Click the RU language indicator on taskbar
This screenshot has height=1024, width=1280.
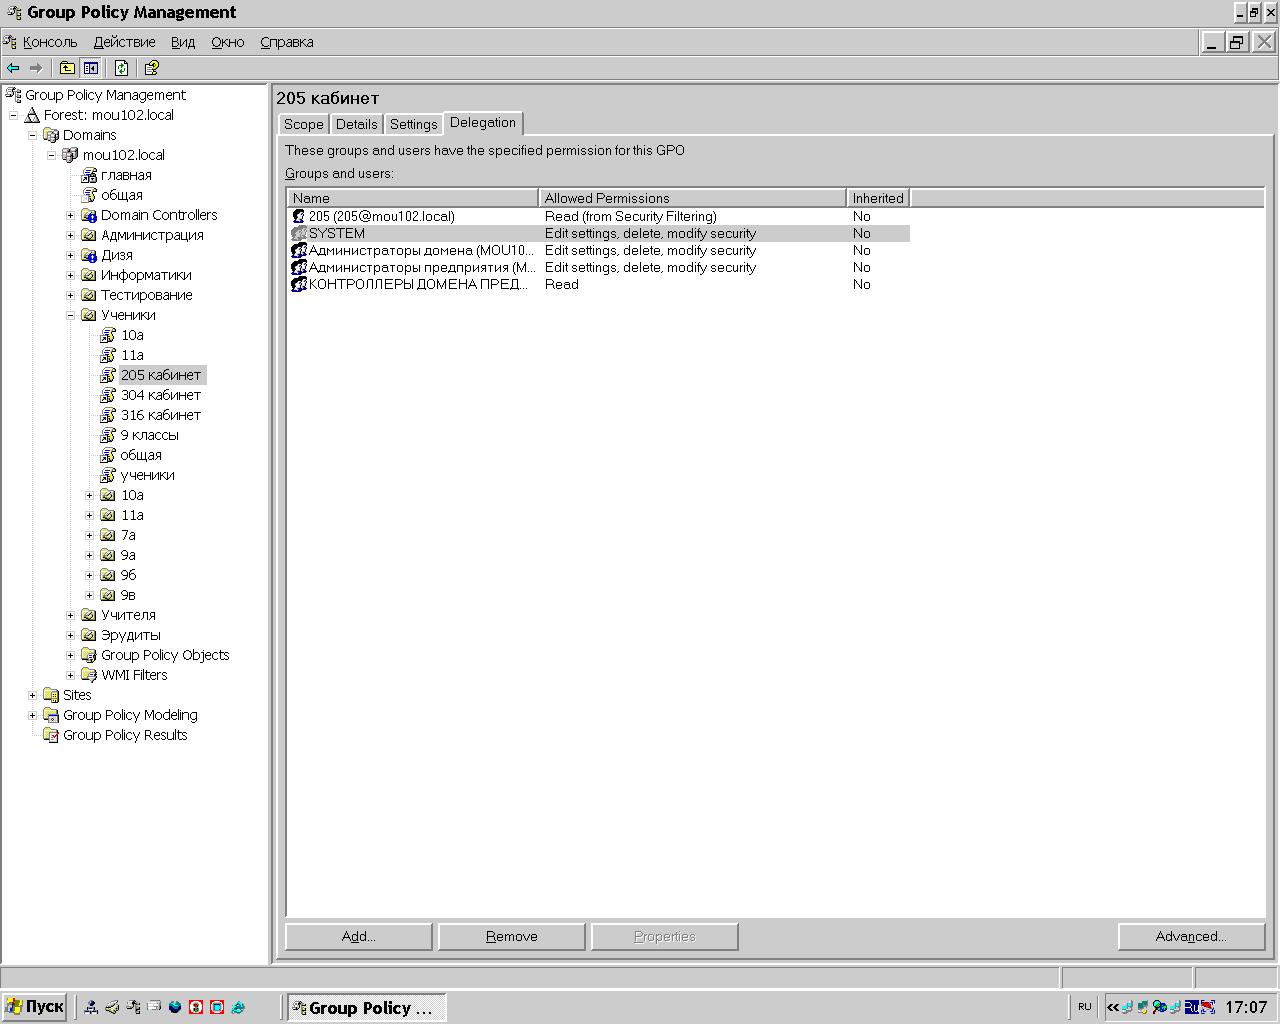[x=1084, y=1007]
